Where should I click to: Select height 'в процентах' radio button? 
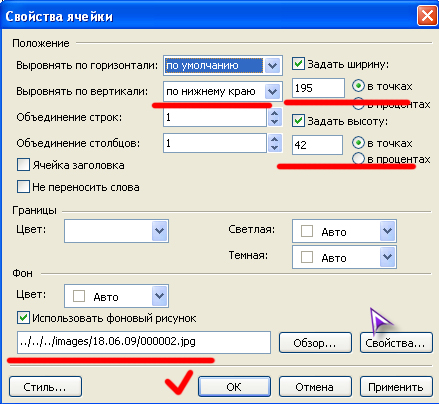(x=358, y=158)
